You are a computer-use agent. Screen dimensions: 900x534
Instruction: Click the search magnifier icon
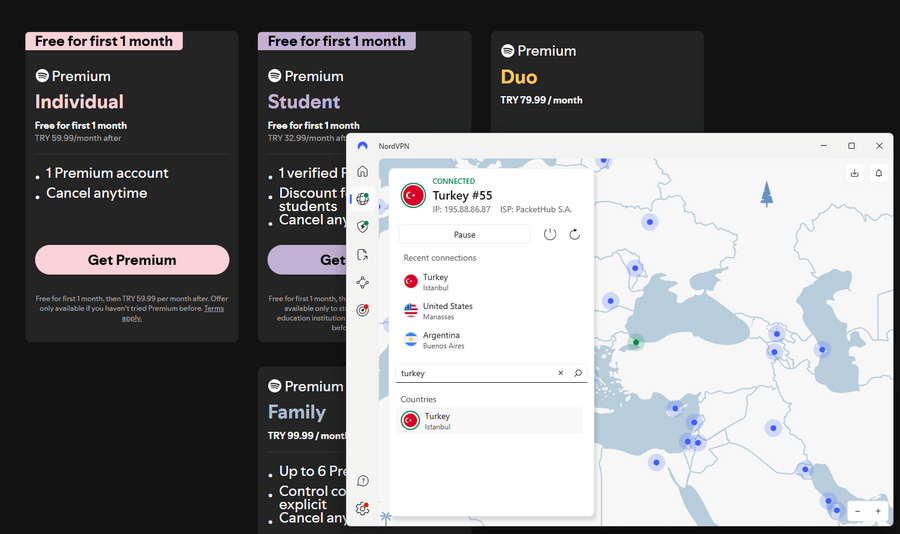578,373
